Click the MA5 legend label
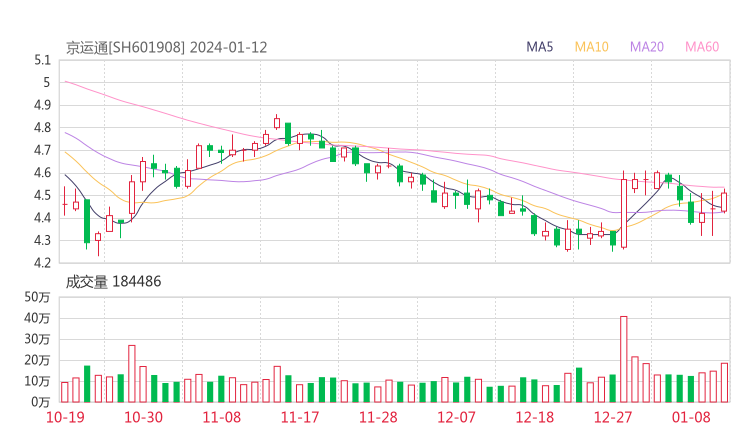Viewport: 740px width, 440px height. [x=539, y=47]
